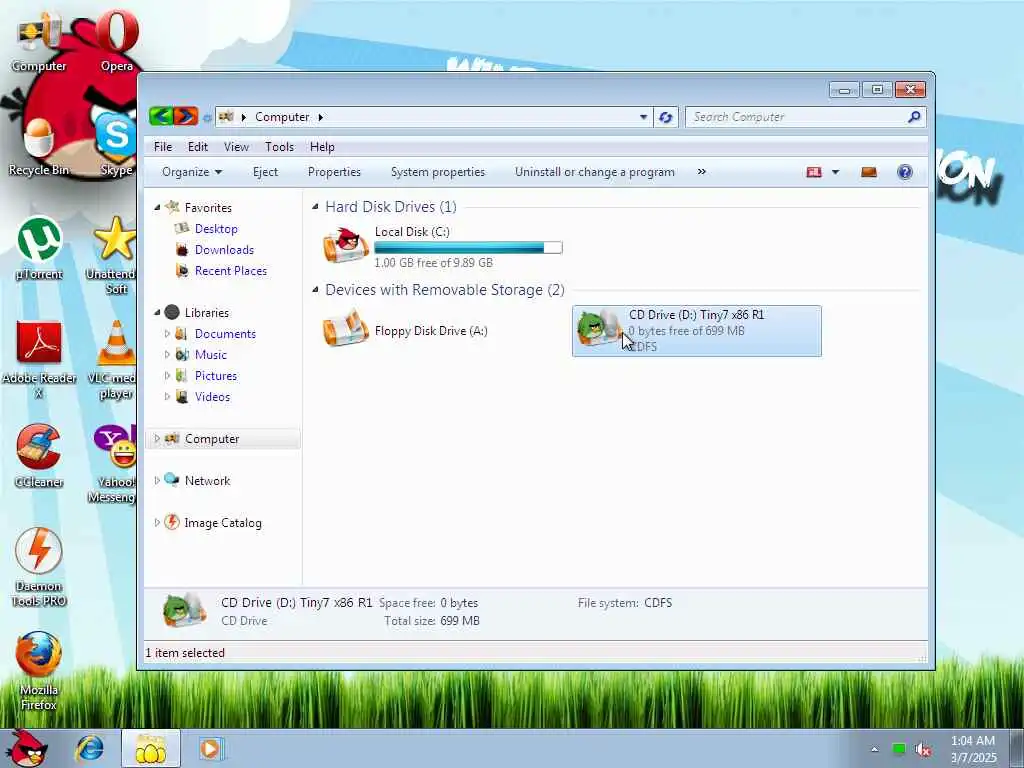Open µTorrent desktop shortcut
1024x768 pixels.
39,249
